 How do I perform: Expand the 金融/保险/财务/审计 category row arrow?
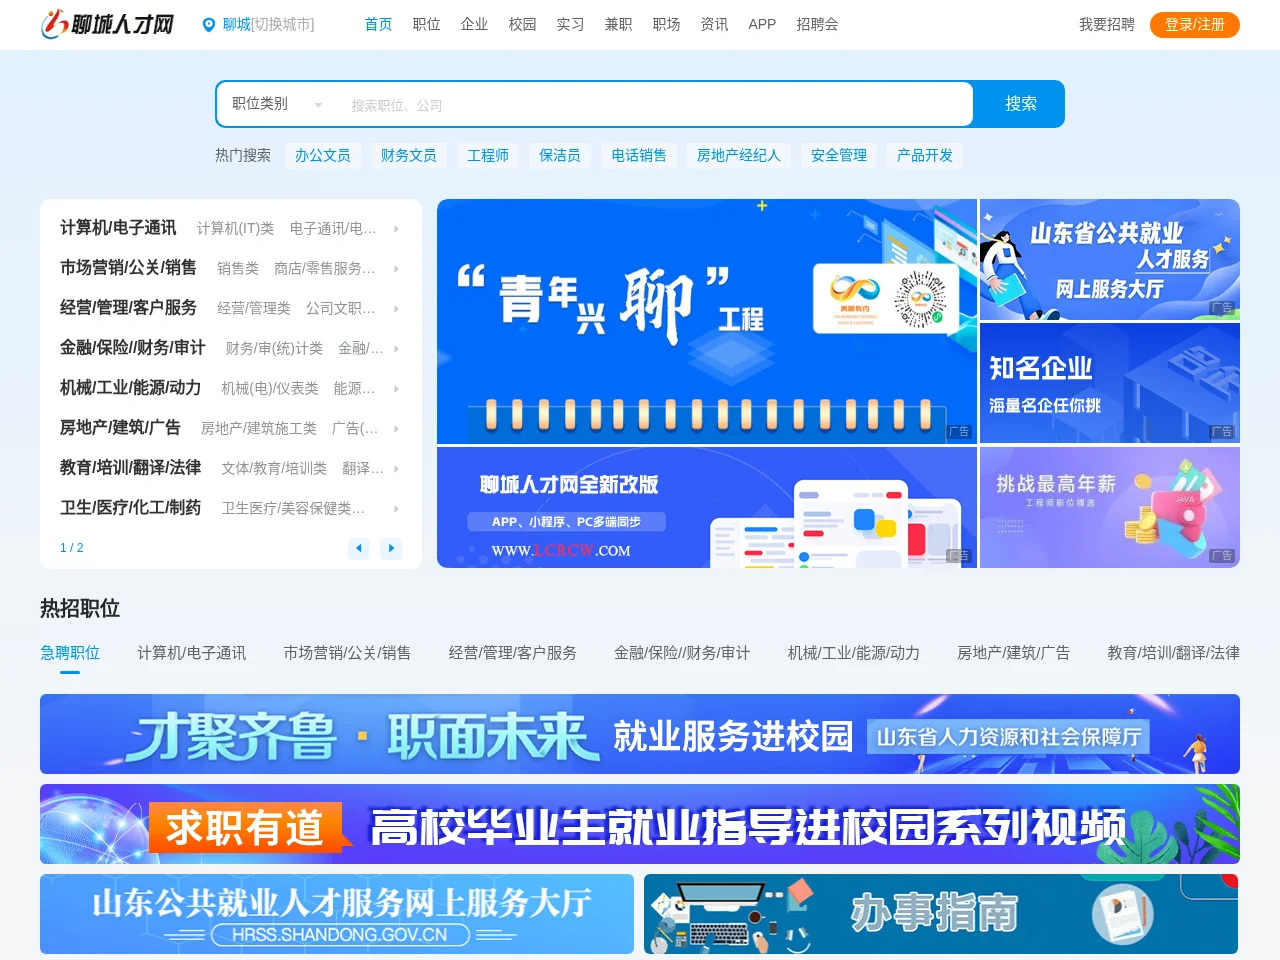tap(397, 349)
